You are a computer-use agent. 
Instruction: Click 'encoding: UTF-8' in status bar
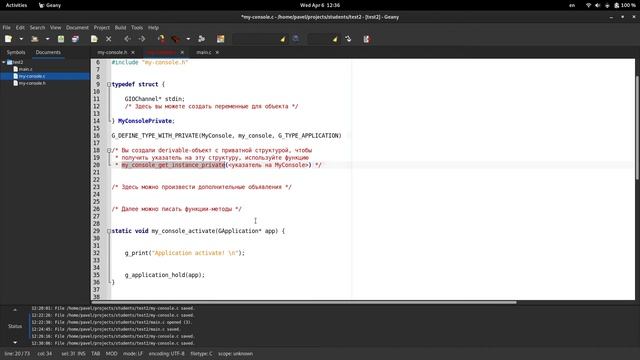point(167,353)
